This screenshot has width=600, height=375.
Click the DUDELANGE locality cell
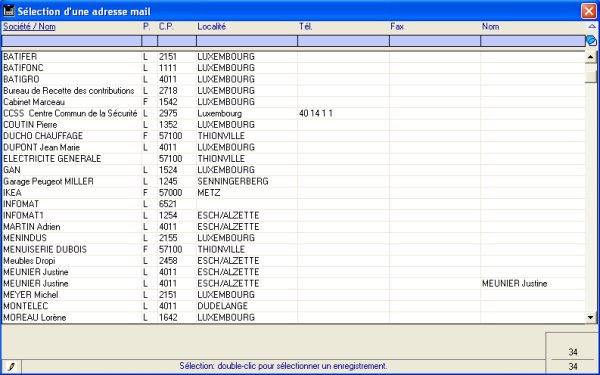(x=222, y=306)
